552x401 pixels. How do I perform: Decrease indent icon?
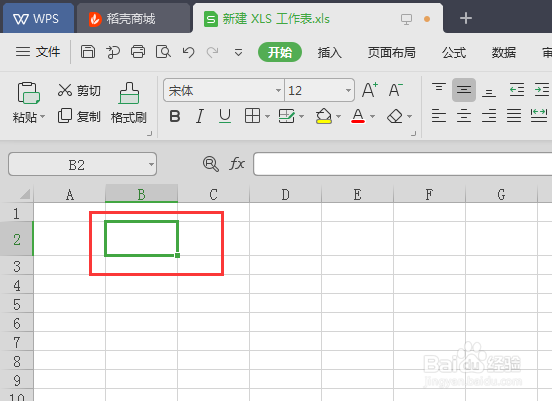pyautogui.click(x=517, y=90)
